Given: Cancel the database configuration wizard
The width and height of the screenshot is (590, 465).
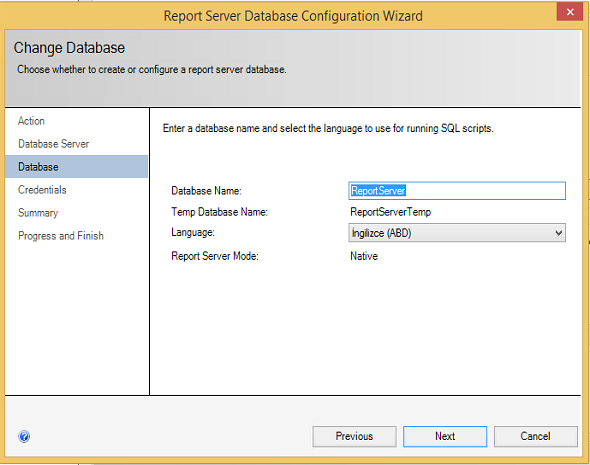Looking at the screenshot, I should pos(535,436).
